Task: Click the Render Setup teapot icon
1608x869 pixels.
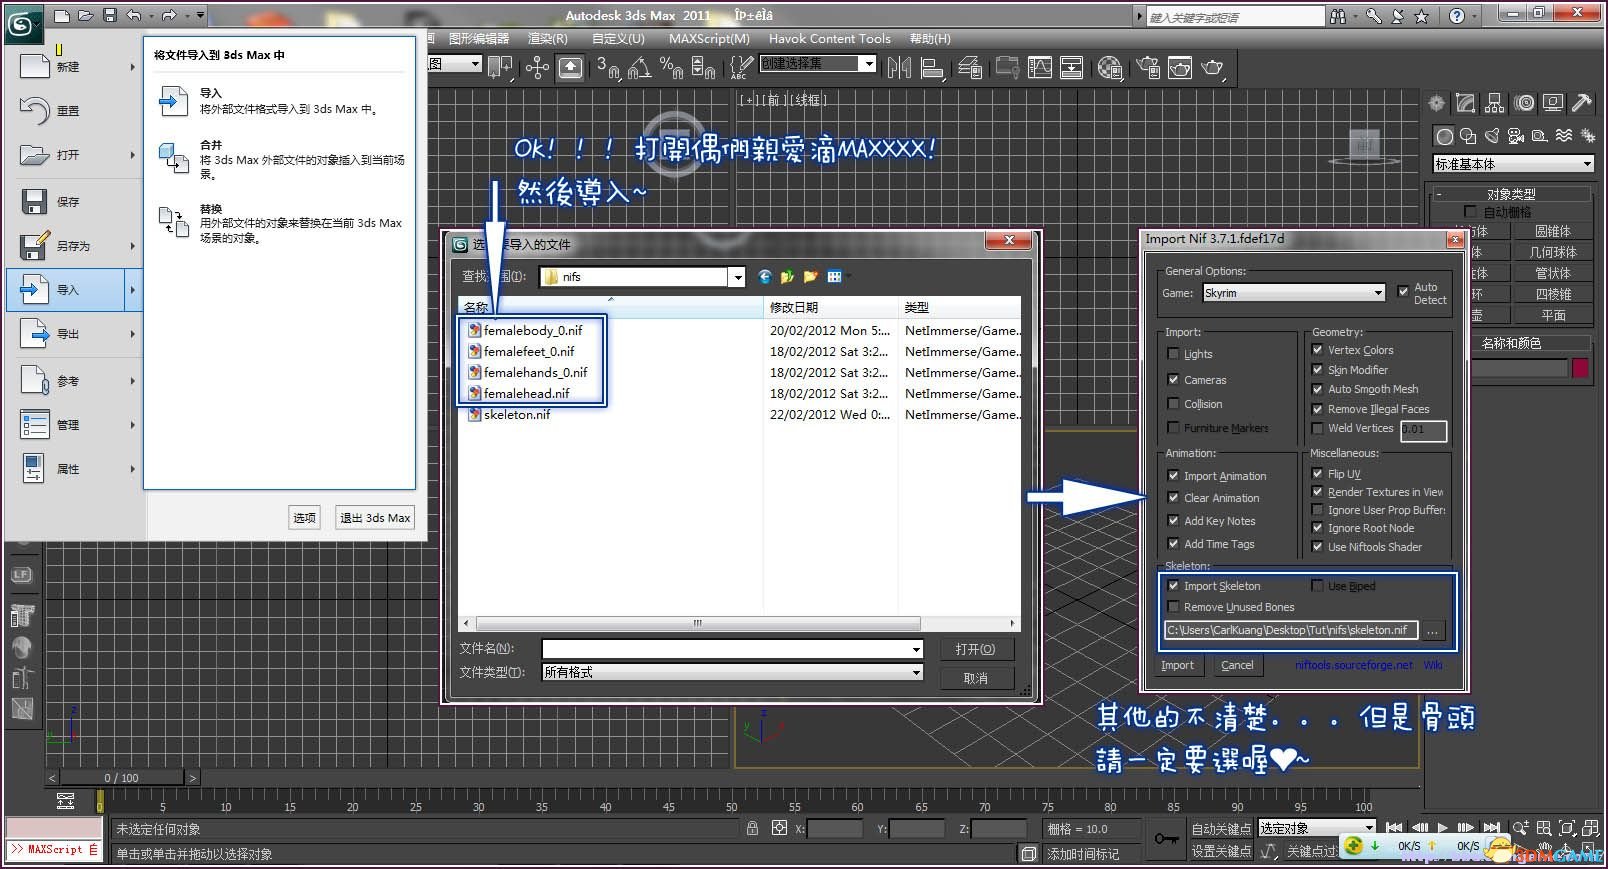Action: 1148,67
